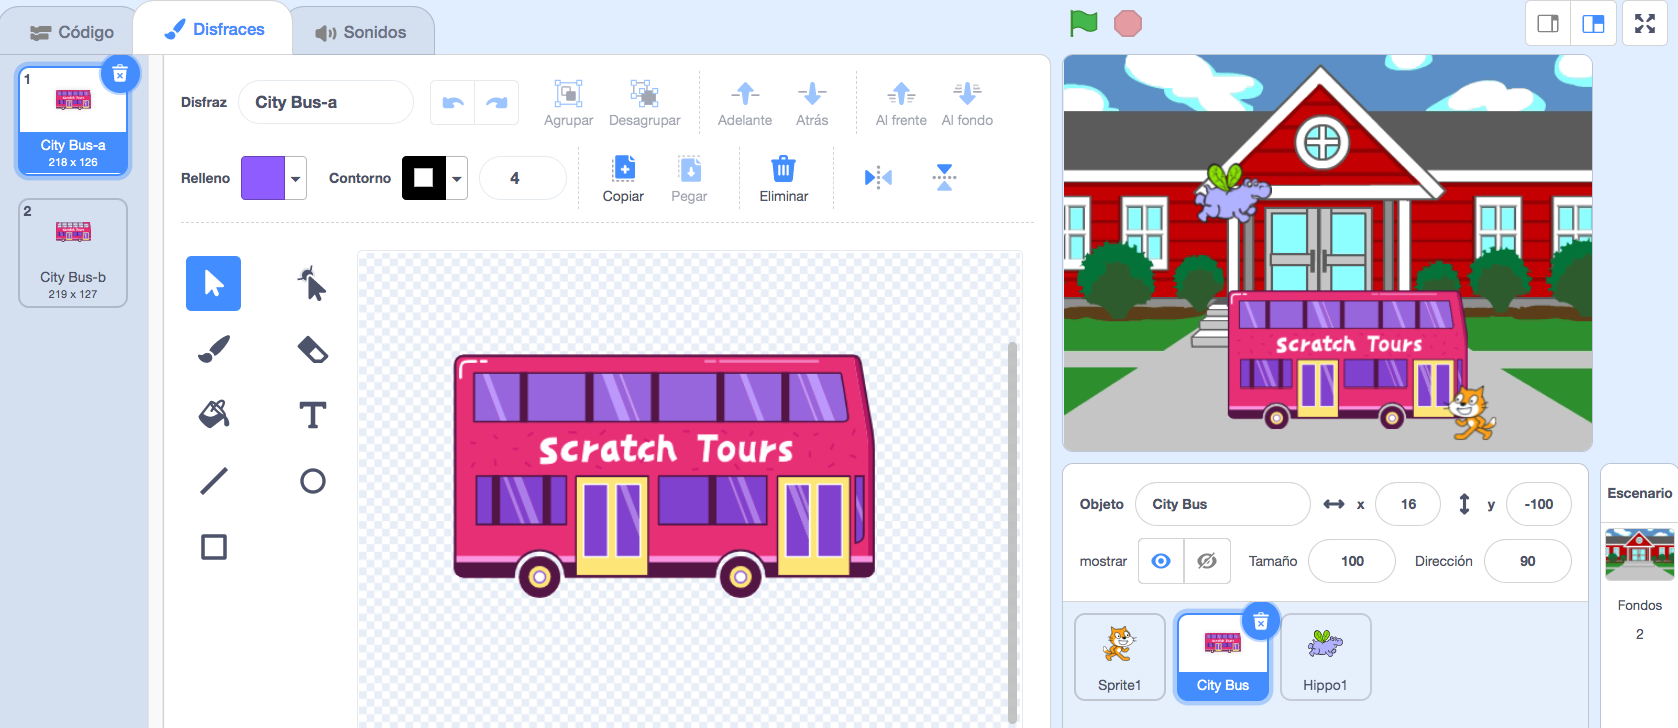Click the Eliminar button

tap(783, 179)
